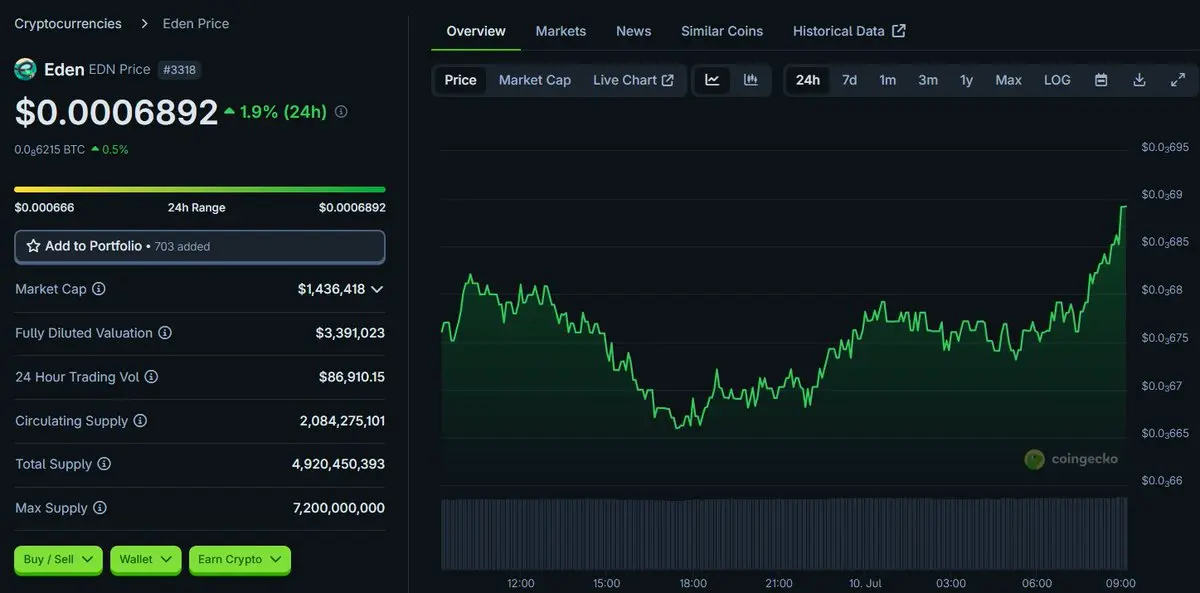Image resolution: width=1200 pixels, height=593 pixels.
Task: Go to Cryptocurrencies breadcrumb link
Action: click(68, 23)
